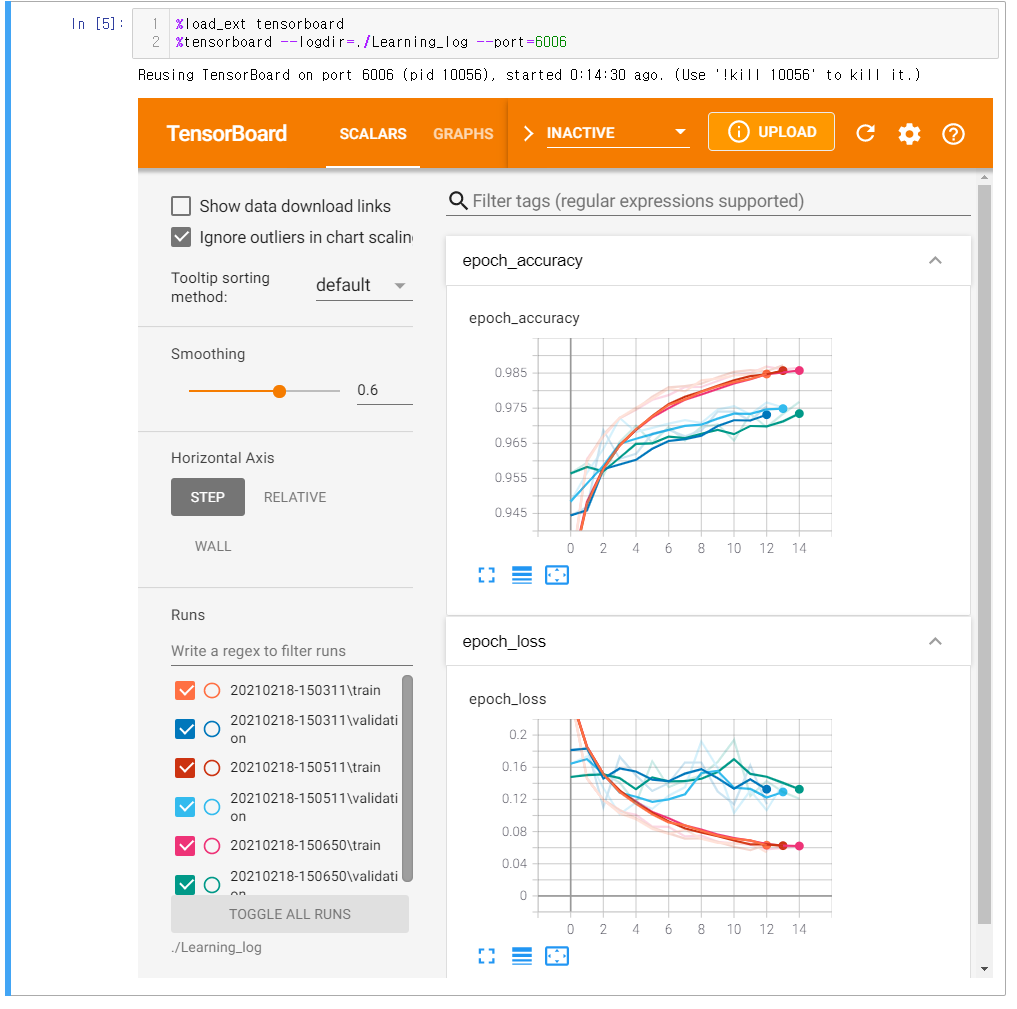Viewport: 1017px width, 1009px height.
Task: Uncheck run 20210218-150650\train
Action: tap(185, 846)
